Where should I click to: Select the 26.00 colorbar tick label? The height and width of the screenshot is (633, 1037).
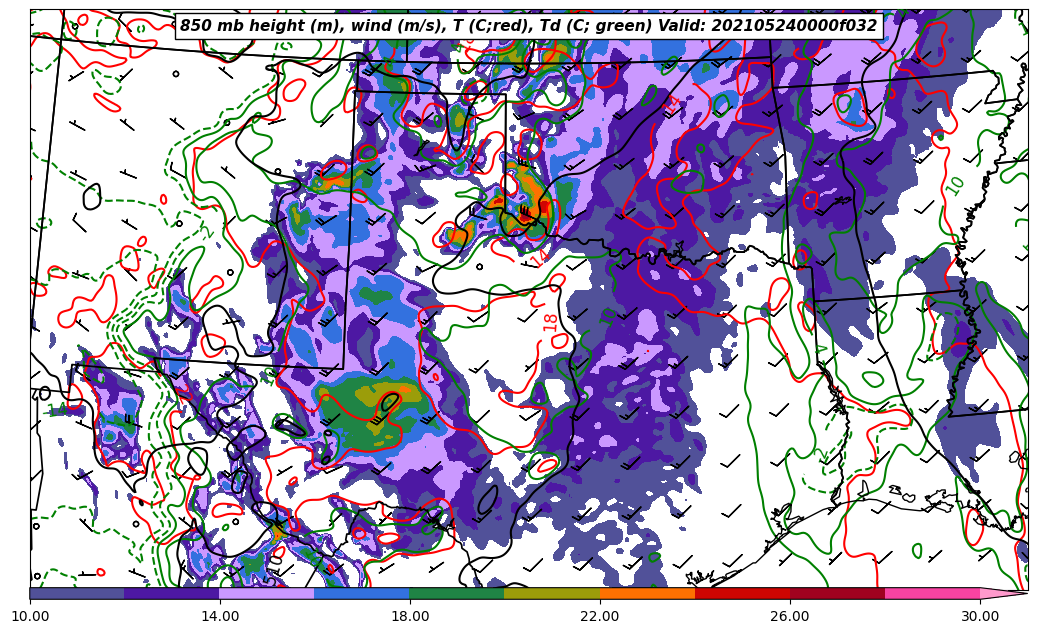tap(790, 616)
